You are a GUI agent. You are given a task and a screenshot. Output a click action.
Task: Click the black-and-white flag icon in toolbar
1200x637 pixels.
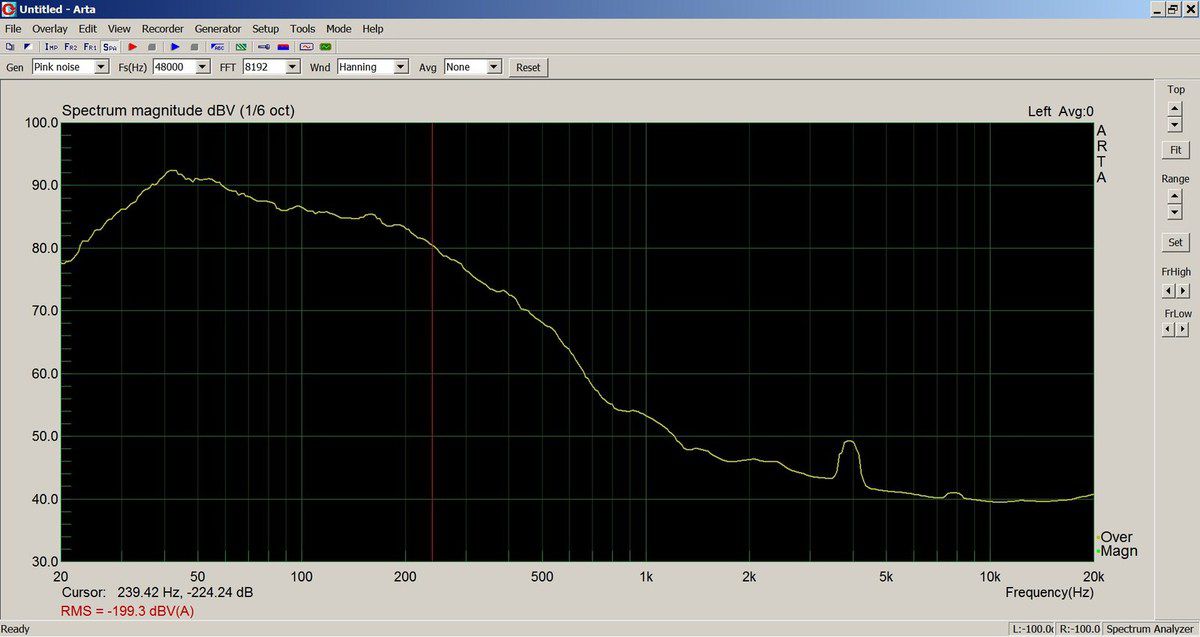[28, 46]
